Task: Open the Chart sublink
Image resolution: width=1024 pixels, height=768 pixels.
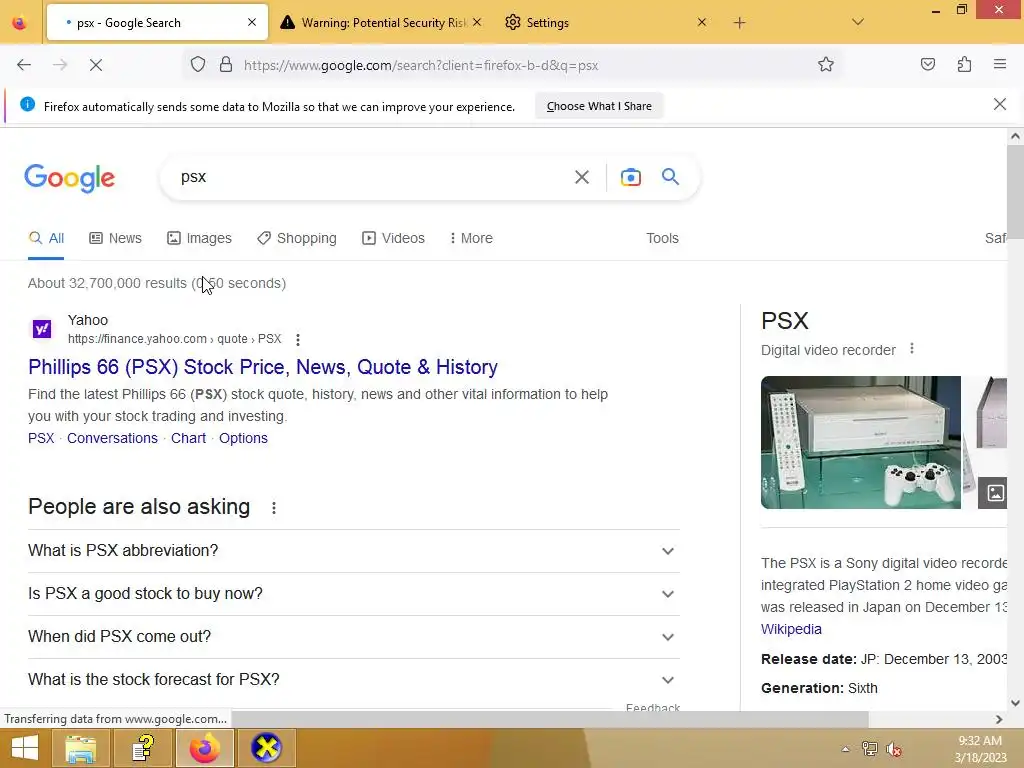Action: [188, 438]
